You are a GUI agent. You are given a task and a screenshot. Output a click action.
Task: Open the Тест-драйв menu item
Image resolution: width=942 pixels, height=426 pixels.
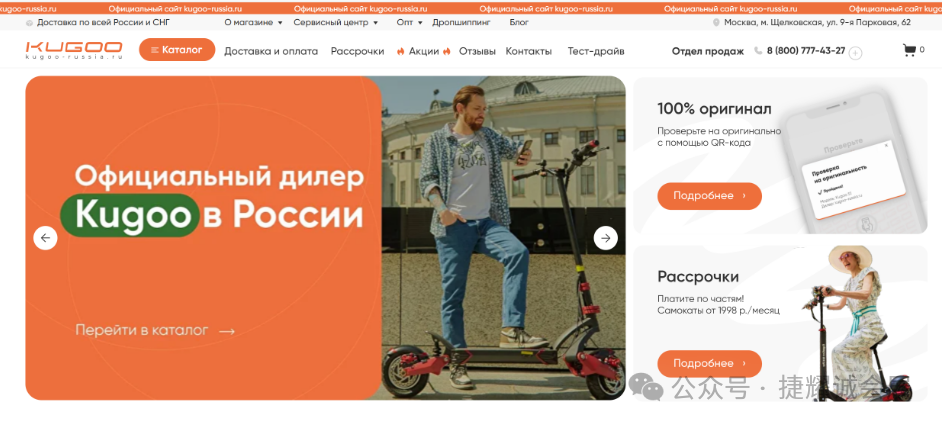(596, 52)
